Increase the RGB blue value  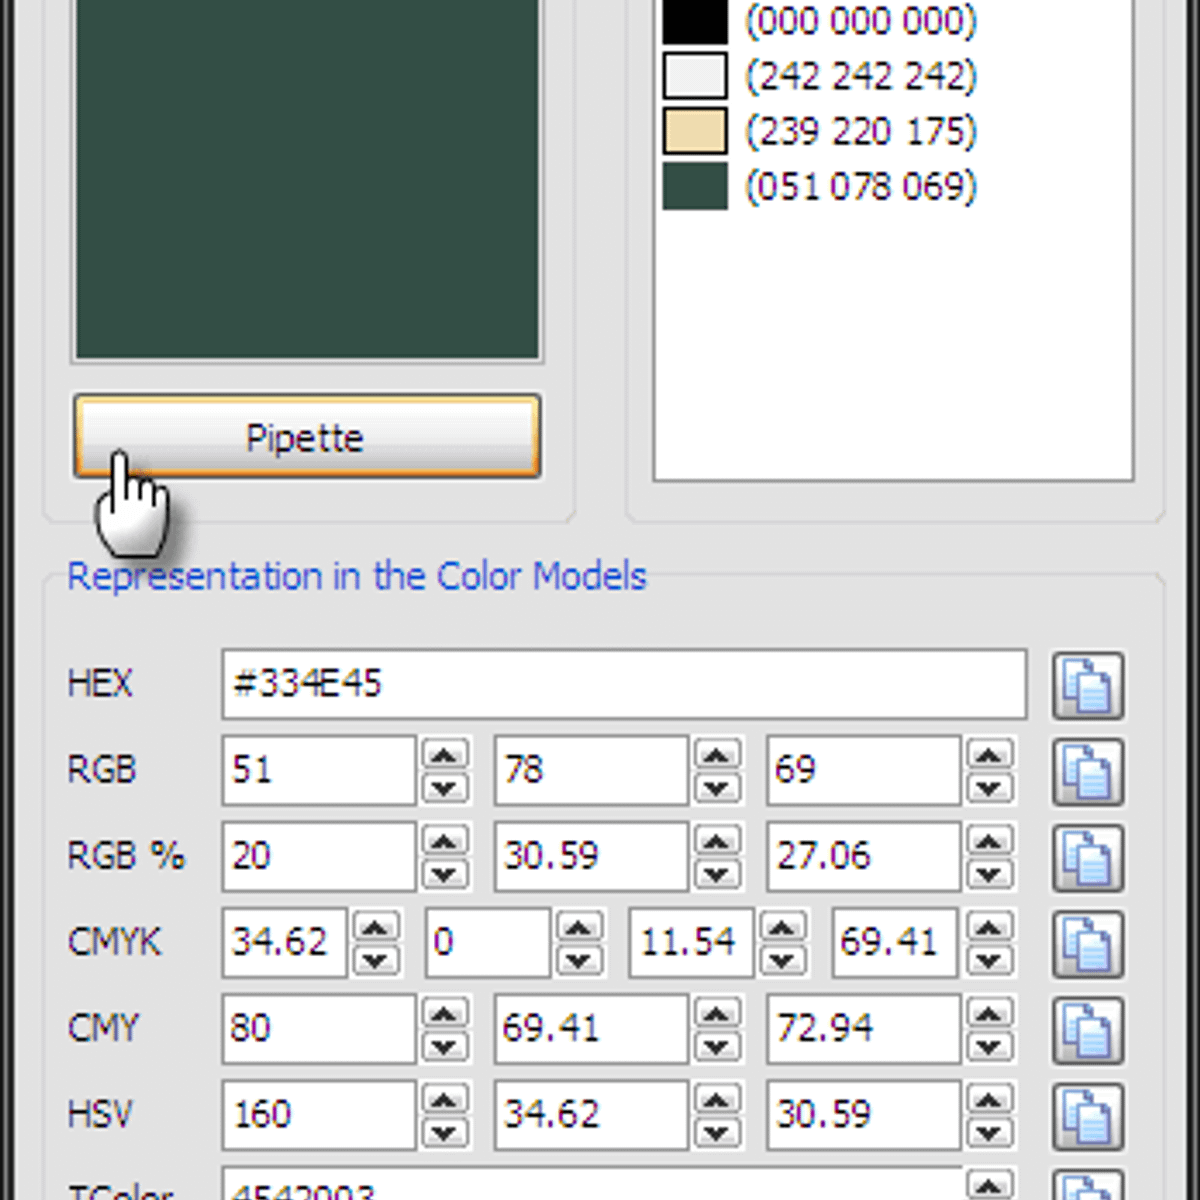(988, 755)
